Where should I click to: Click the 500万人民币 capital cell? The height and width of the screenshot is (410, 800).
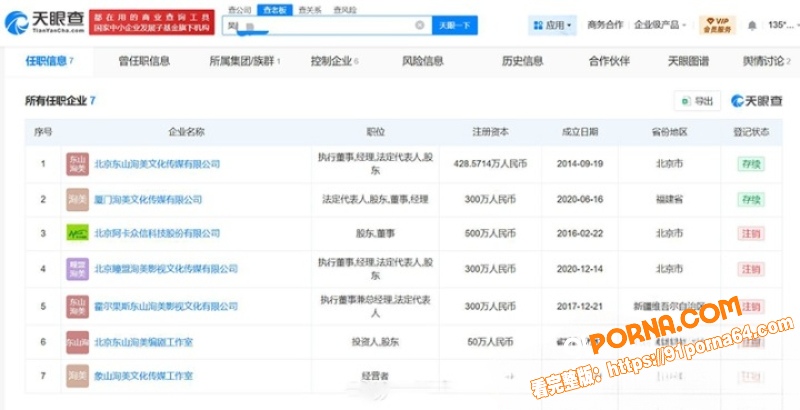point(490,234)
